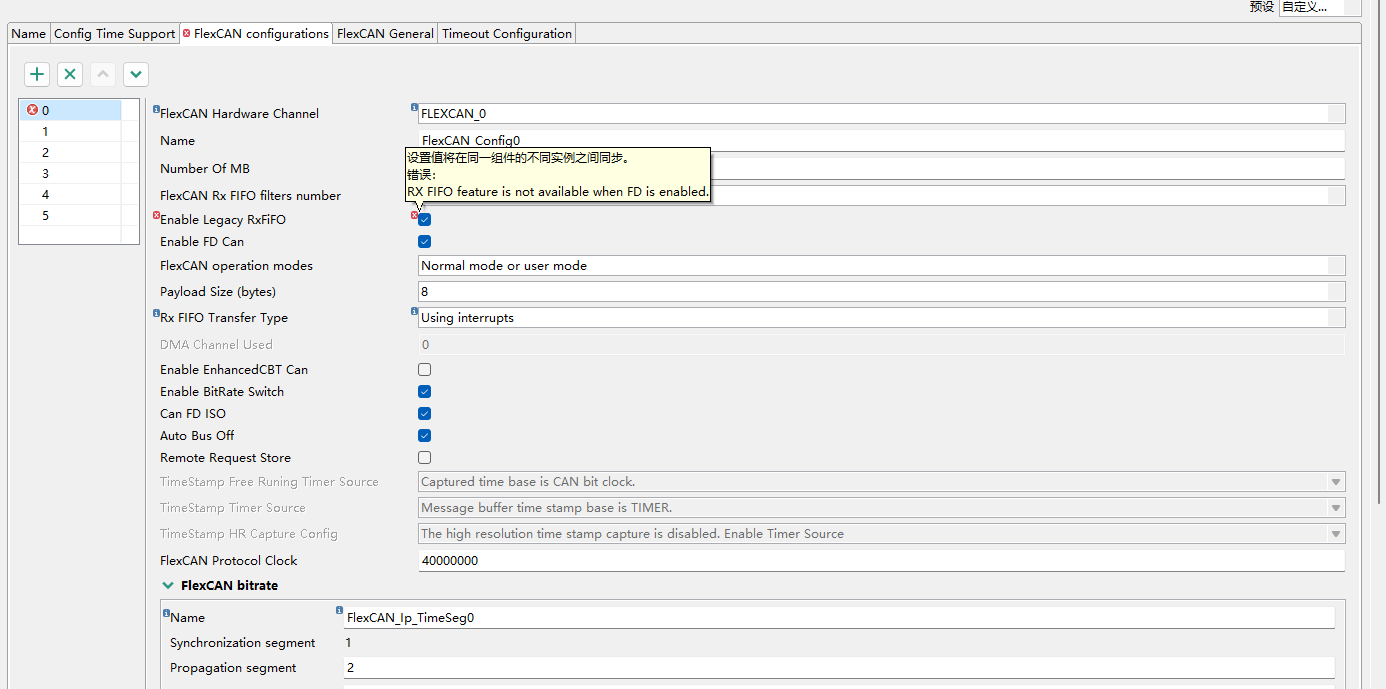Viewport: 1386px width, 689px height.
Task: Enable the Remote Request Store checkbox
Action: pos(424,457)
